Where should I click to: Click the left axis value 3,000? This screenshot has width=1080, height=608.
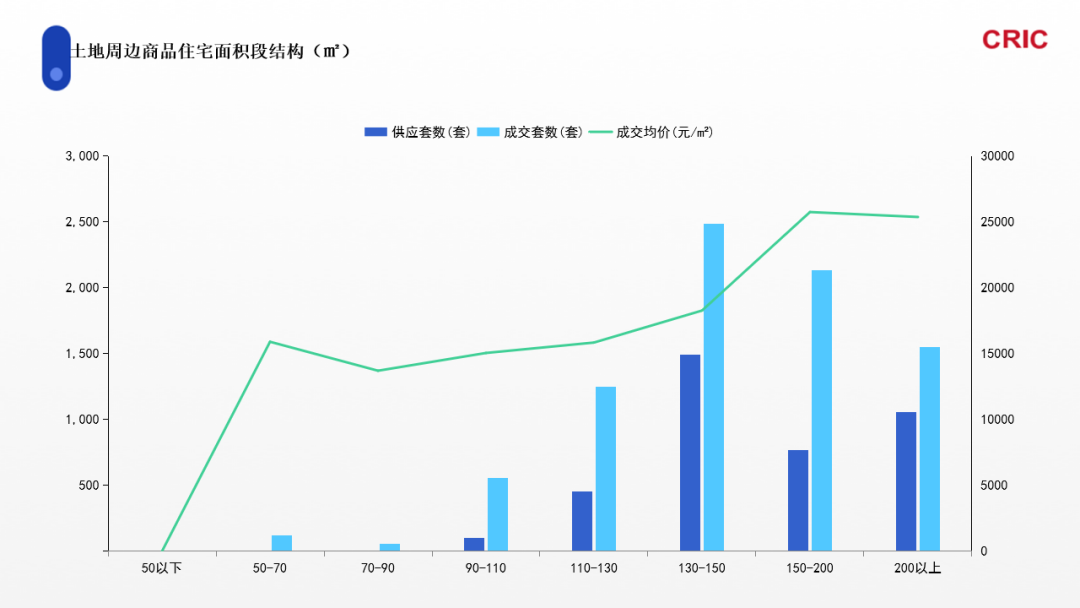click(82, 156)
